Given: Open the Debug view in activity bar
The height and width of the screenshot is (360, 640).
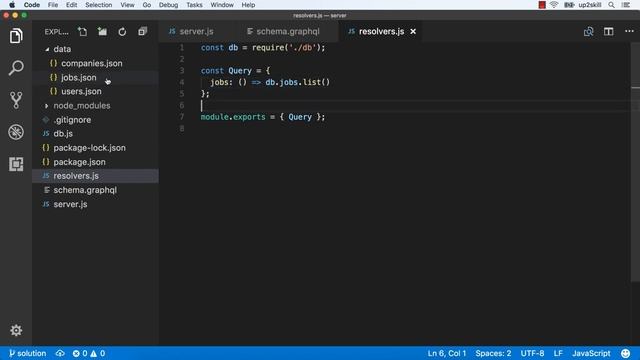Looking at the screenshot, I should (x=16, y=132).
